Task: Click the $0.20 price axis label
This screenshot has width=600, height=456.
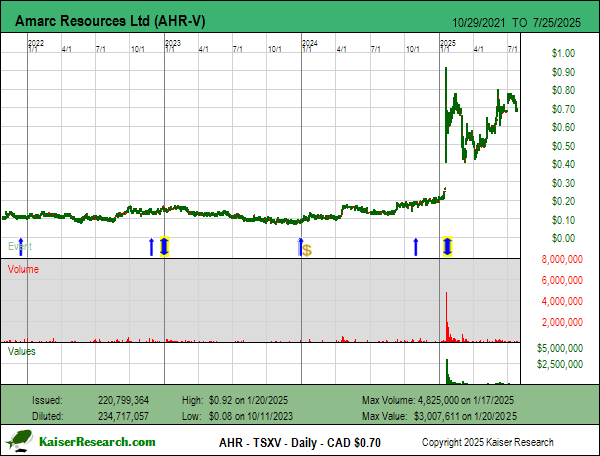Action: click(x=563, y=201)
